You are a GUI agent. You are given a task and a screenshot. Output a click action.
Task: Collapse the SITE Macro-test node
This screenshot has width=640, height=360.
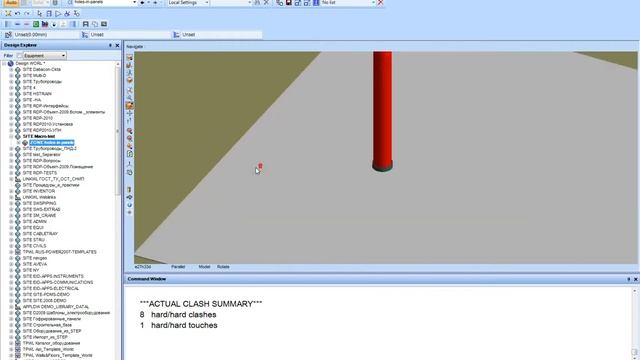(11, 136)
